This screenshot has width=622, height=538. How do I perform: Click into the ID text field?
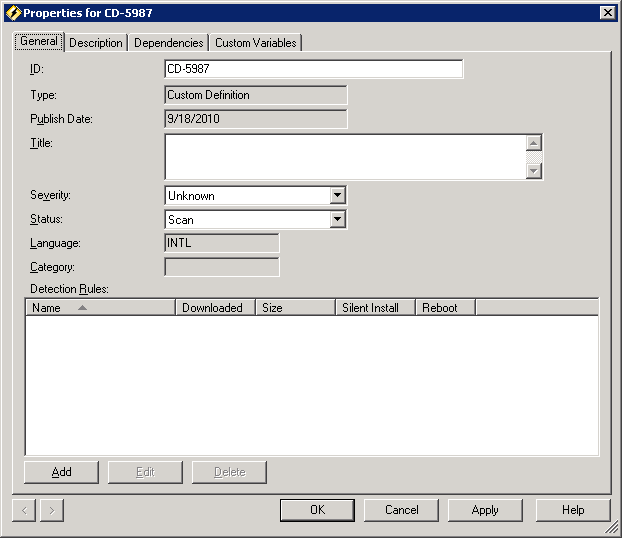313,69
